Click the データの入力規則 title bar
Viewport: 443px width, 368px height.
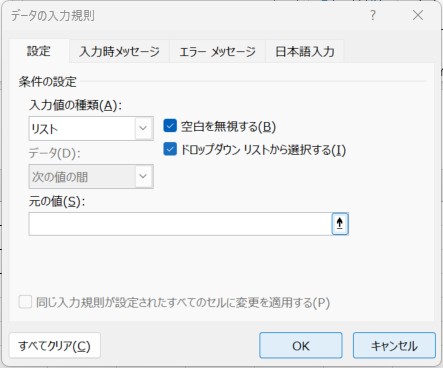point(187,15)
